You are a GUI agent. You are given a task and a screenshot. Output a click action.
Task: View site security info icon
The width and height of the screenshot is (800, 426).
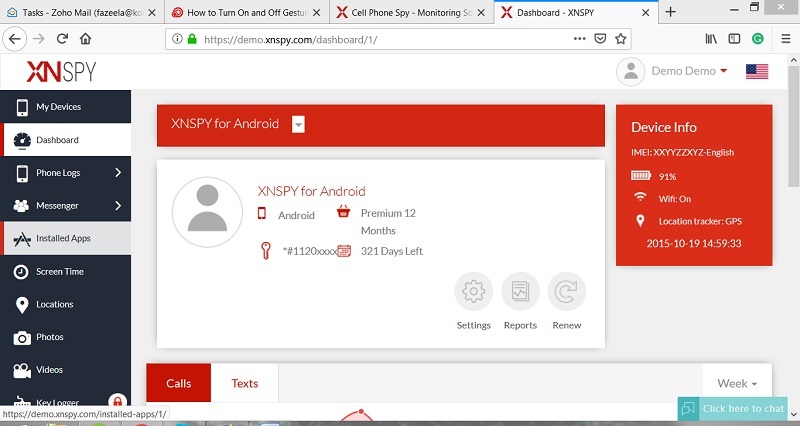177,39
